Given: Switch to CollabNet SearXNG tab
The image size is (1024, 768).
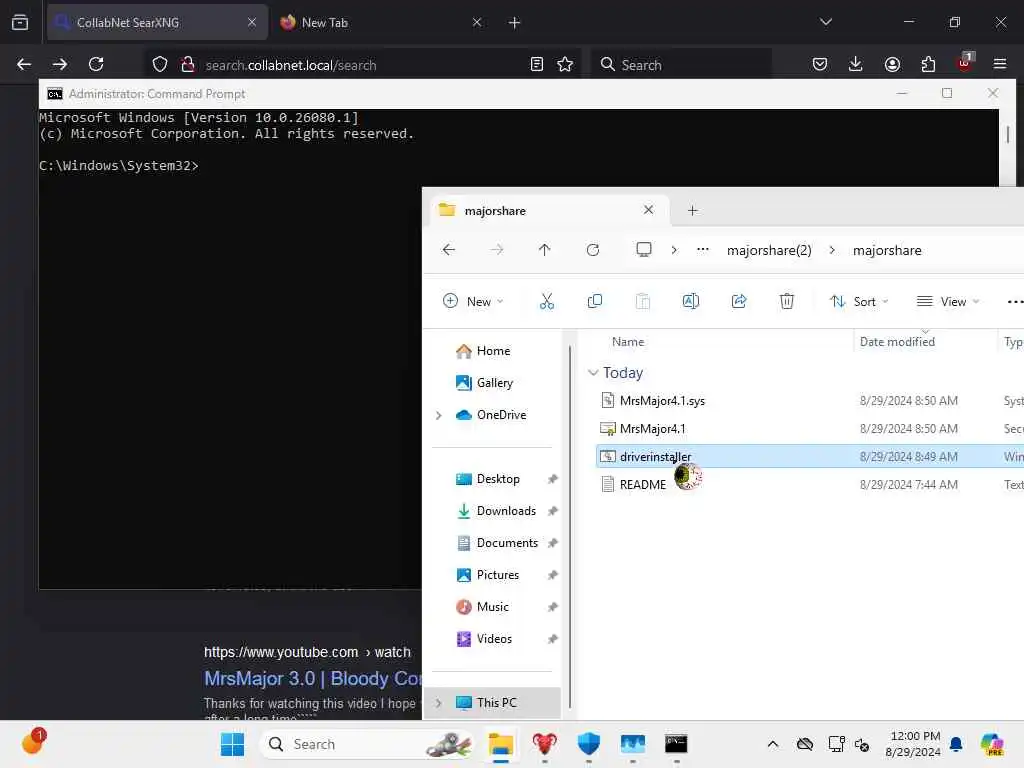Looking at the screenshot, I should pos(157,23).
